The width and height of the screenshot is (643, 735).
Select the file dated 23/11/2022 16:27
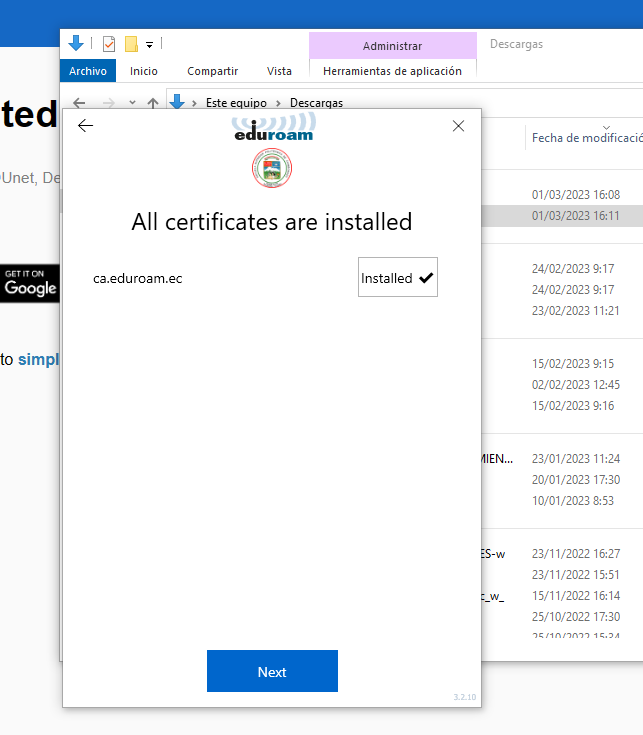576,554
